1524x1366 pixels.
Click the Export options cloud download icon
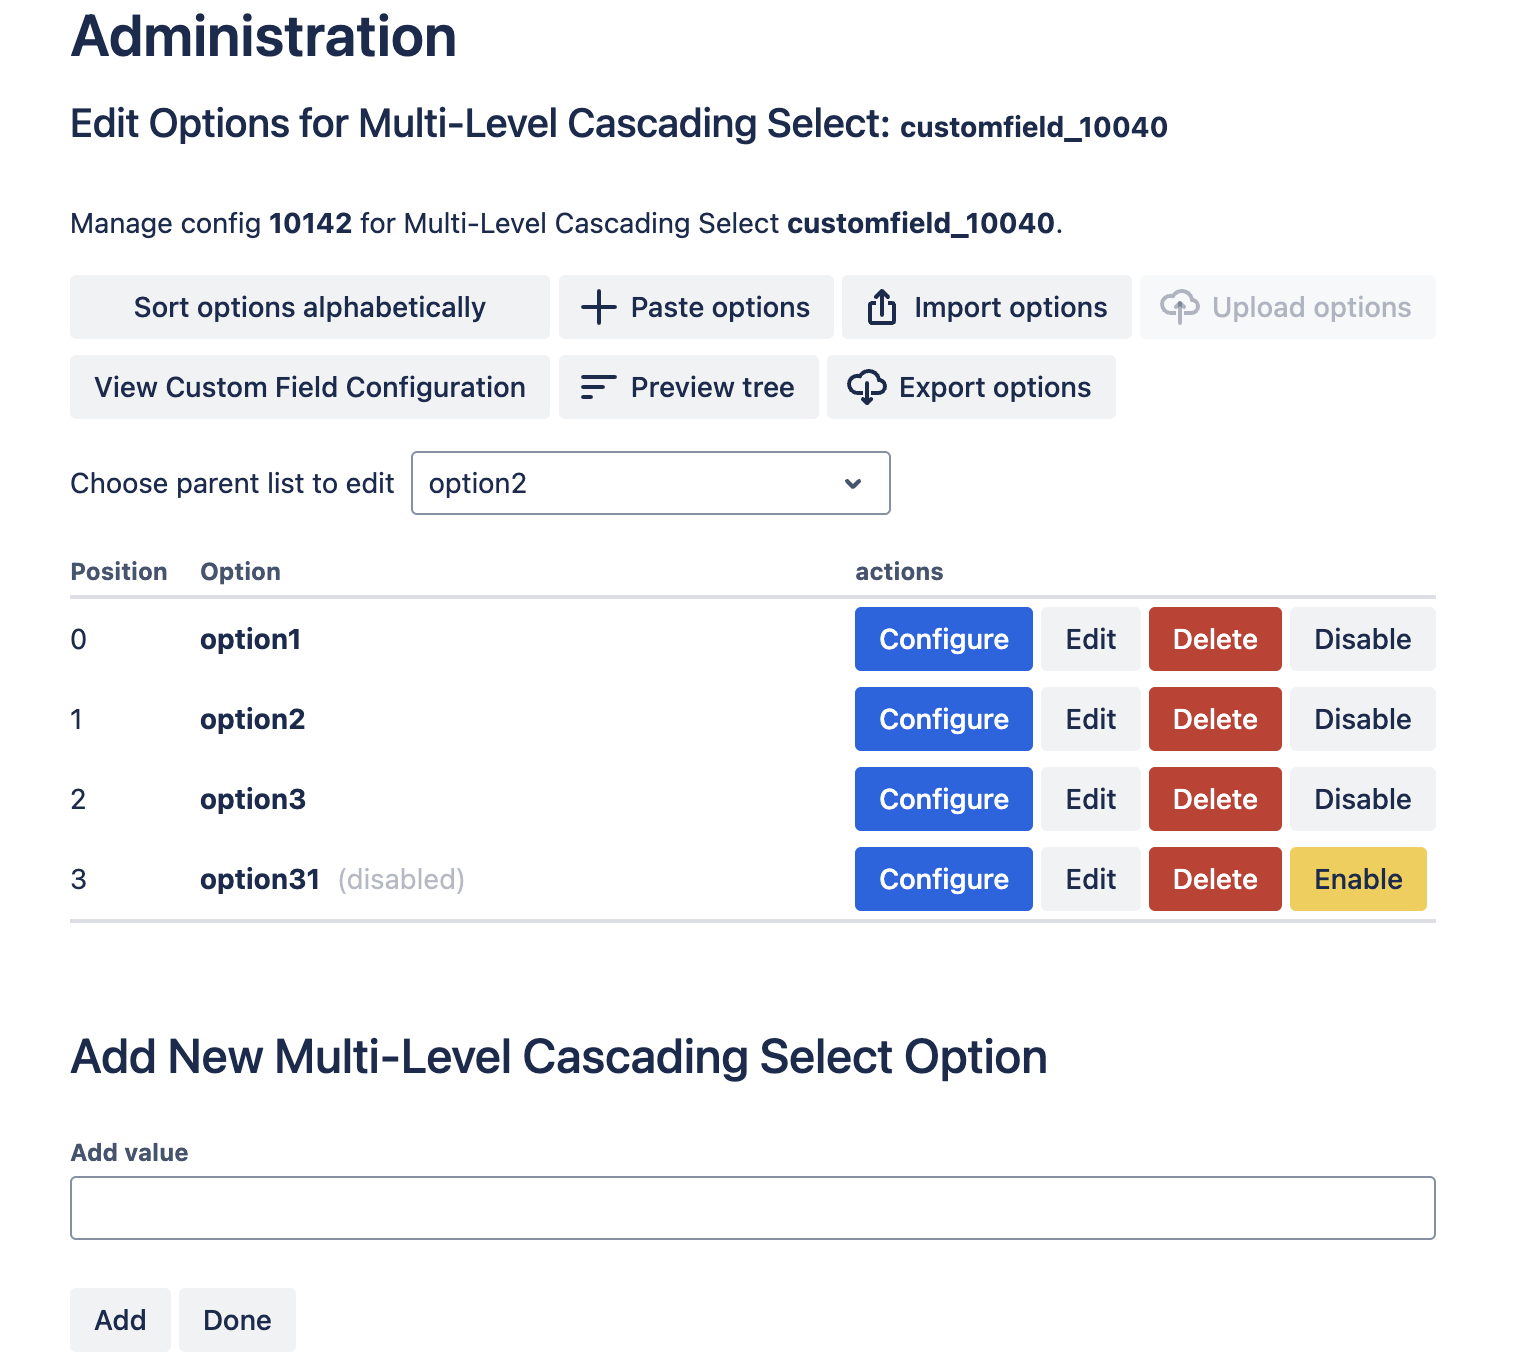pyautogui.click(x=866, y=387)
